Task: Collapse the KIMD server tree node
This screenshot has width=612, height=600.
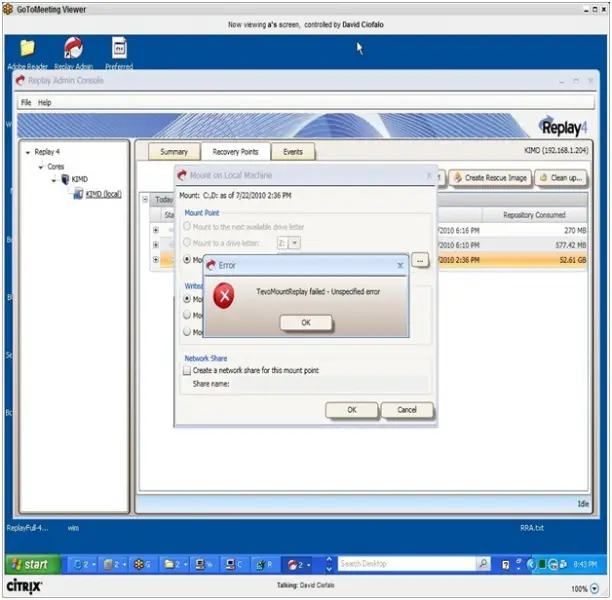Action: pyautogui.click(x=54, y=180)
